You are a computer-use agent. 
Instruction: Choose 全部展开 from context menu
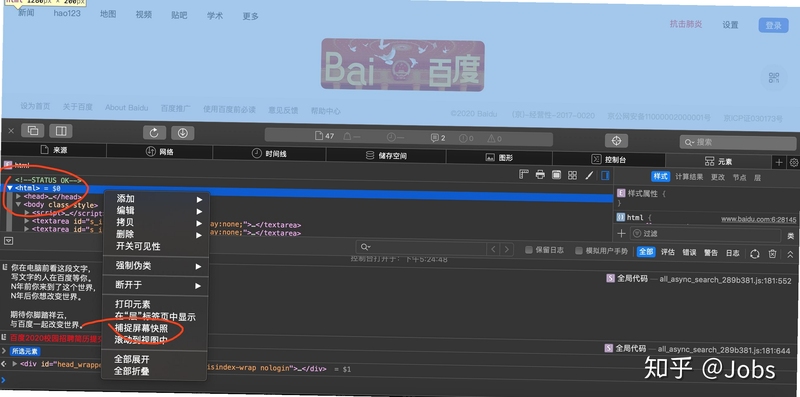tap(132, 360)
